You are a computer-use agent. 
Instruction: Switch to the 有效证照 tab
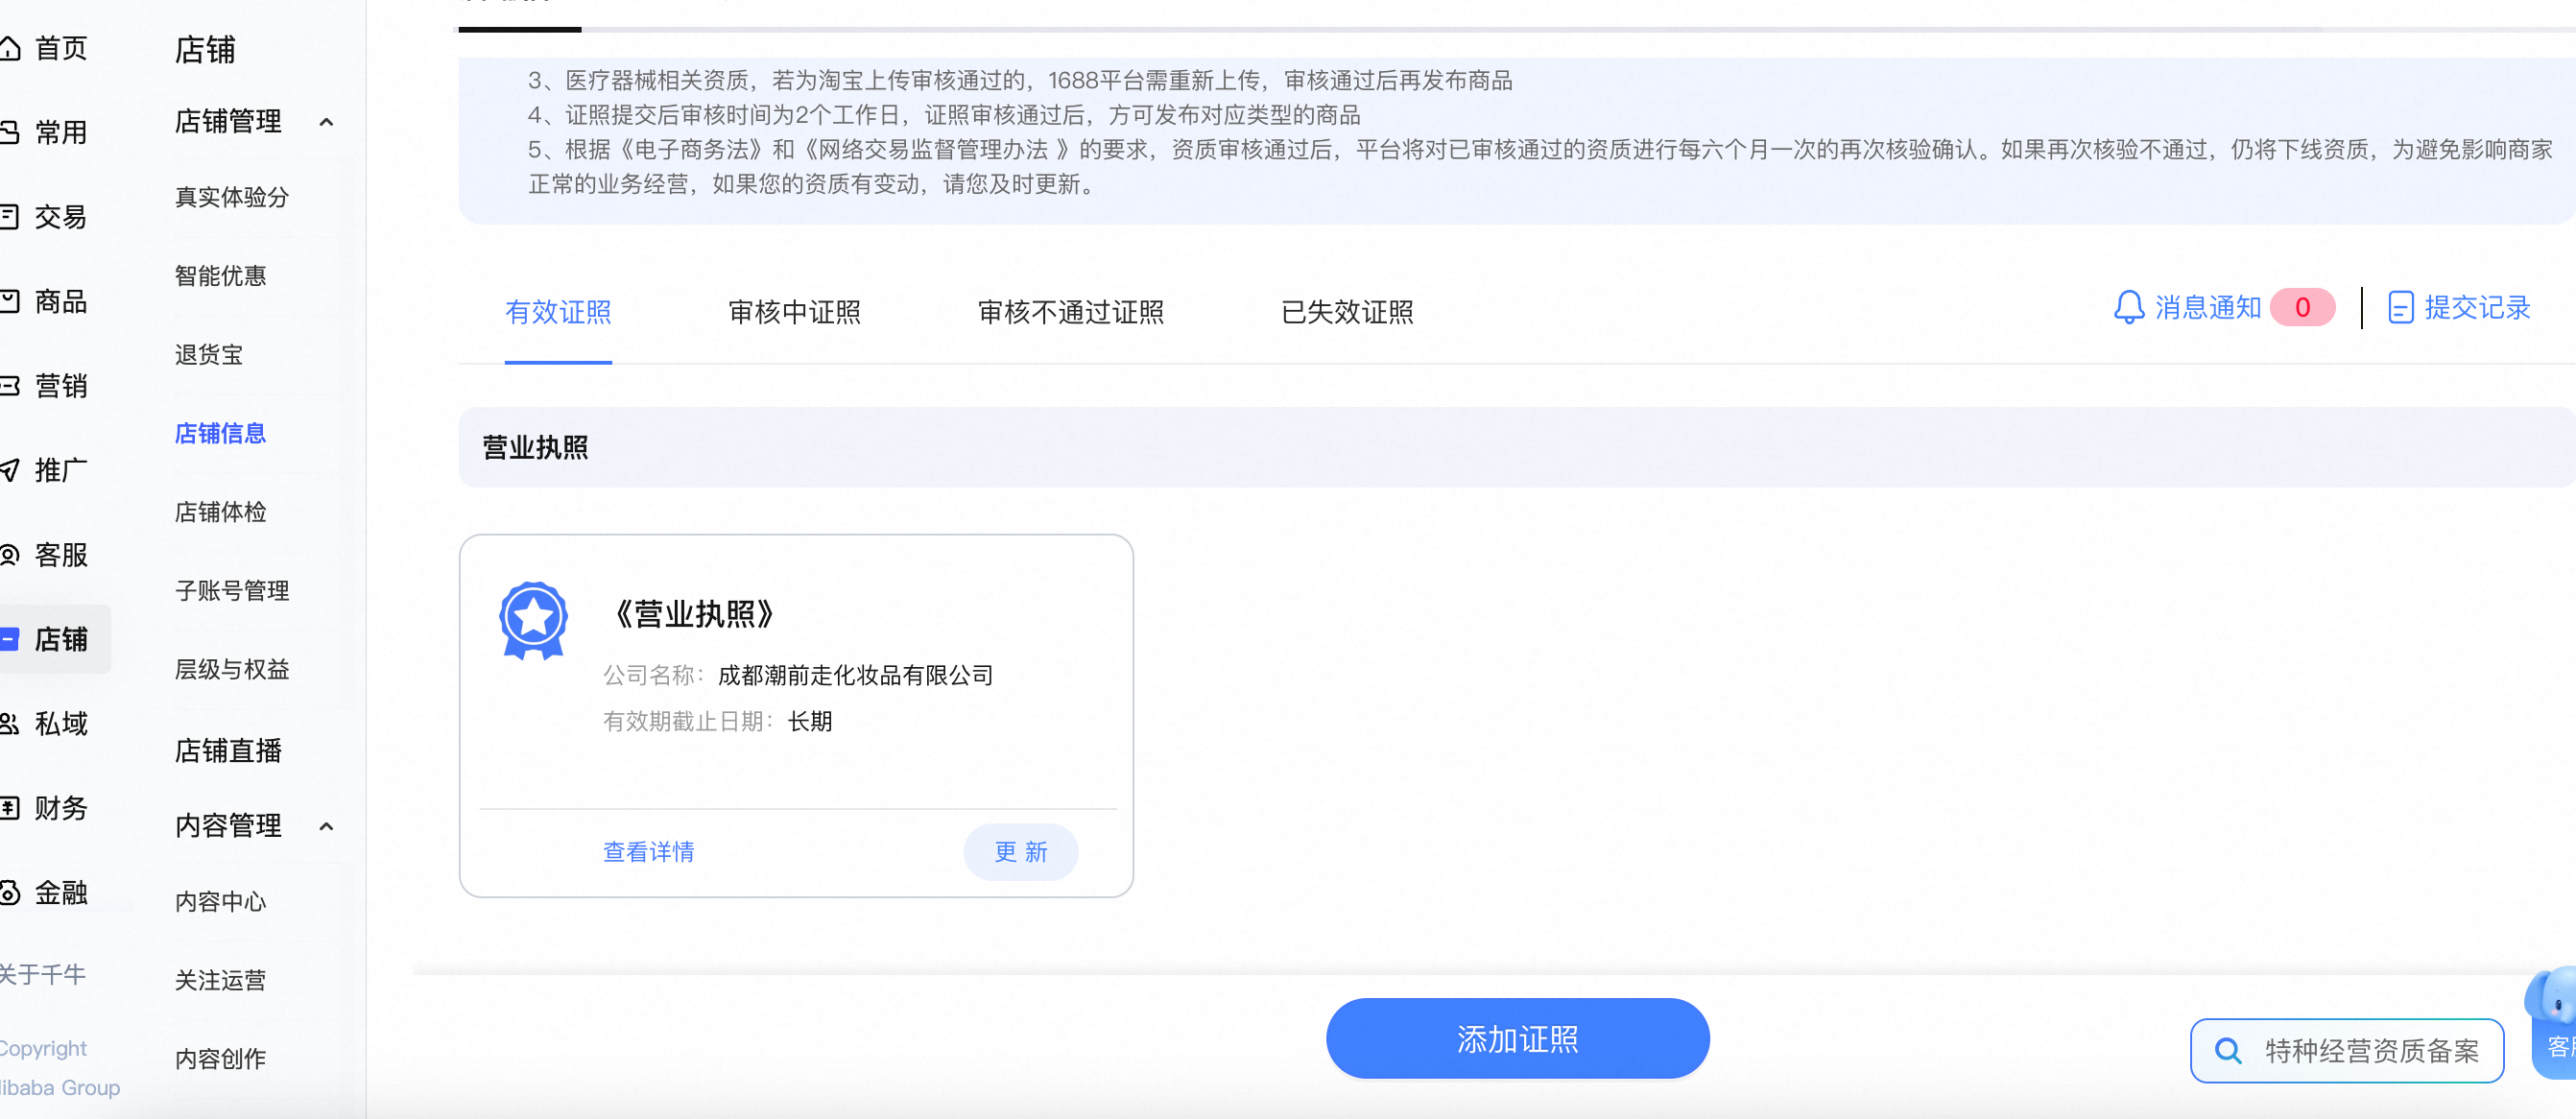pos(558,312)
